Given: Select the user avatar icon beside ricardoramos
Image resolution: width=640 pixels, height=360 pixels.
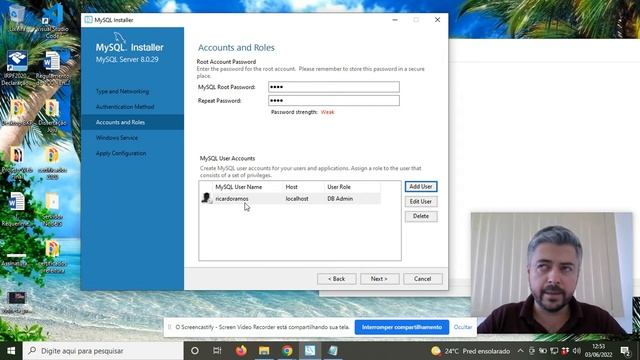Looking at the screenshot, I should 207,198.
